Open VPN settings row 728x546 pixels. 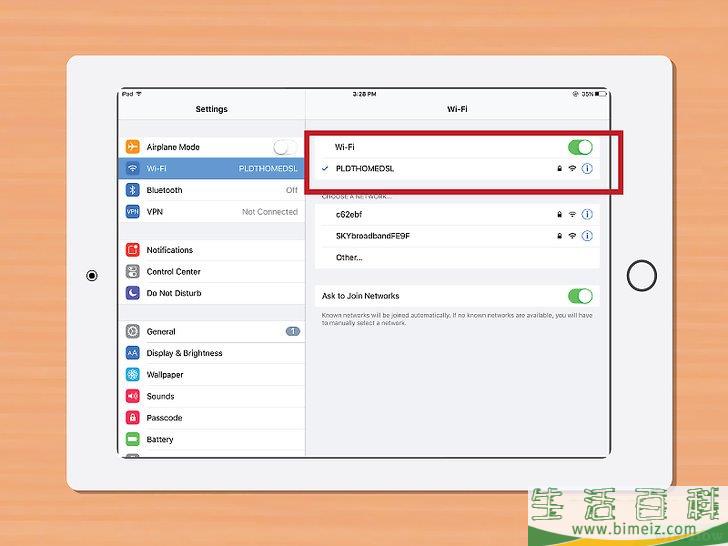212,211
